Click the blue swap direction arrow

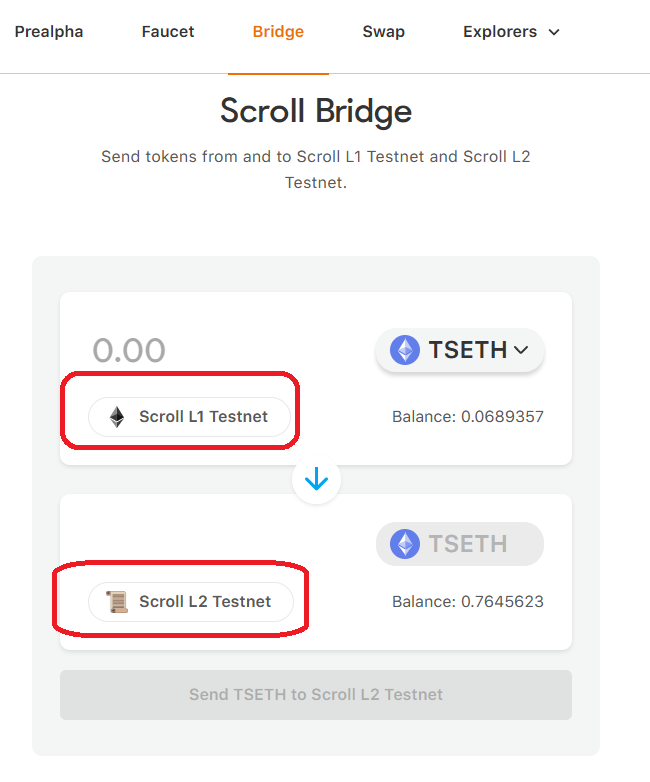pyautogui.click(x=316, y=480)
